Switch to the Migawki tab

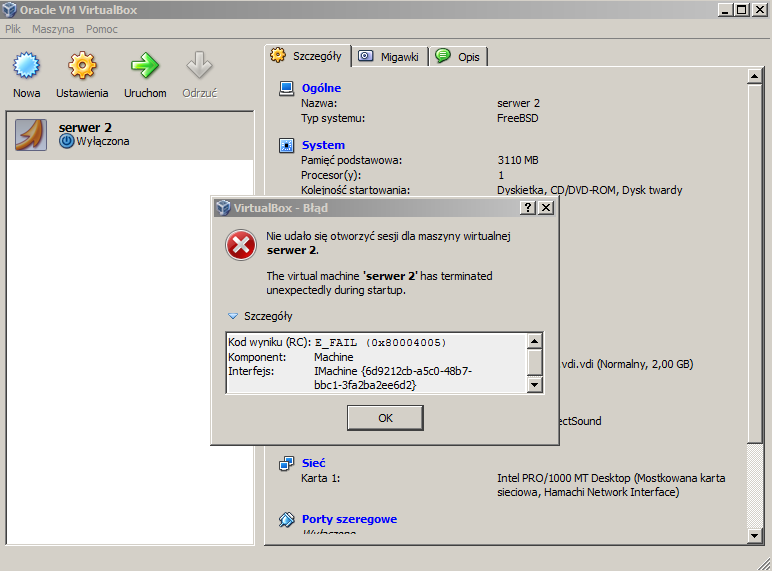pos(390,57)
